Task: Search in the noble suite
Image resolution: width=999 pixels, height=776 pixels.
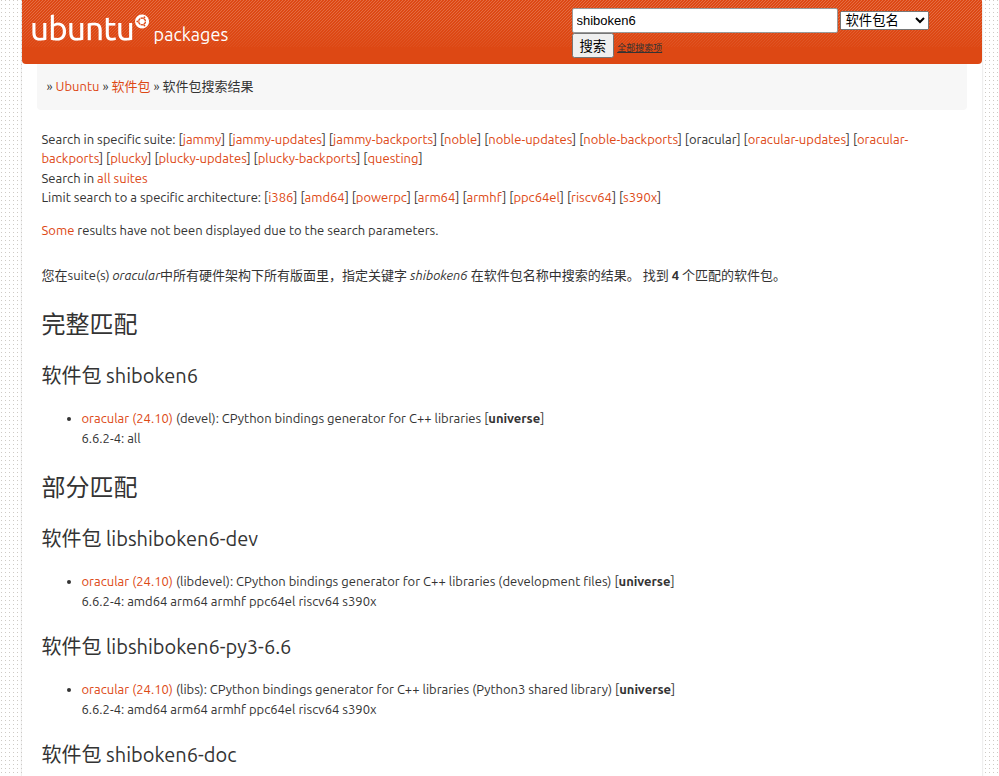Action: click(x=460, y=140)
